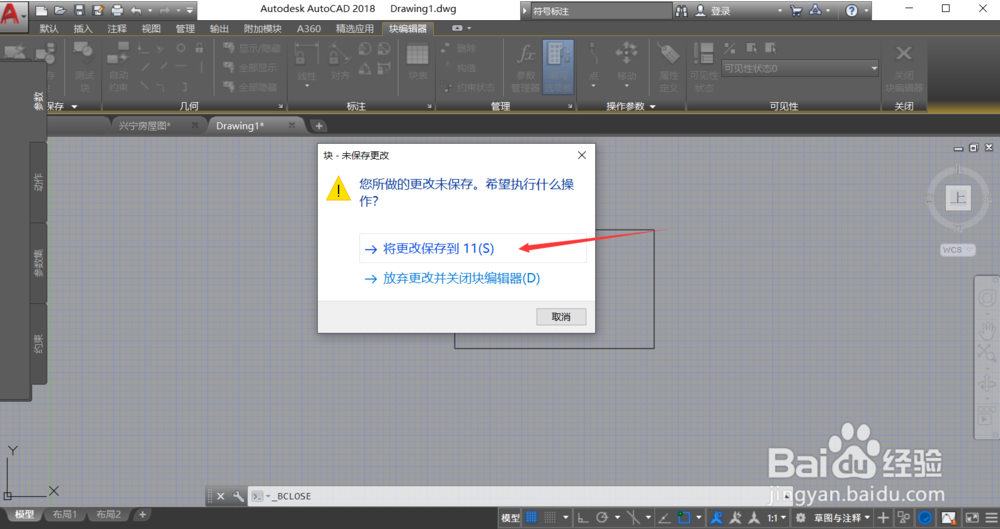Image resolution: width=1000 pixels, height=529 pixels.
Task: Toggle polar tracking in status bar
Action: [602, 518]
